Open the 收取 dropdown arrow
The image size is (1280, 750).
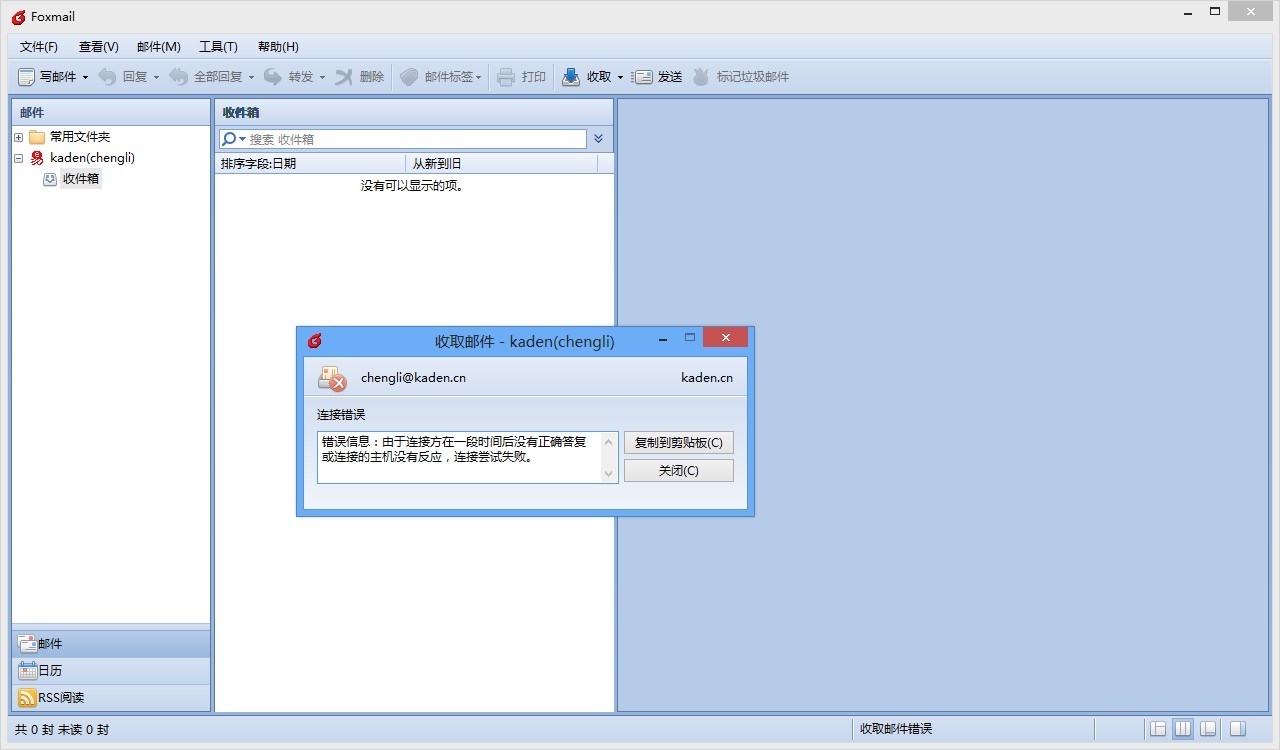pyautogui.click(x=622, y=76)
